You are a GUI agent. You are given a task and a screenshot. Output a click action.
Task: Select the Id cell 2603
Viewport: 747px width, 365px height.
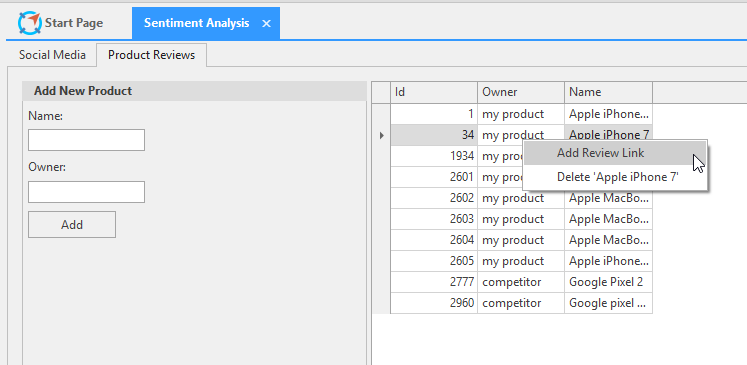[434, 219]
